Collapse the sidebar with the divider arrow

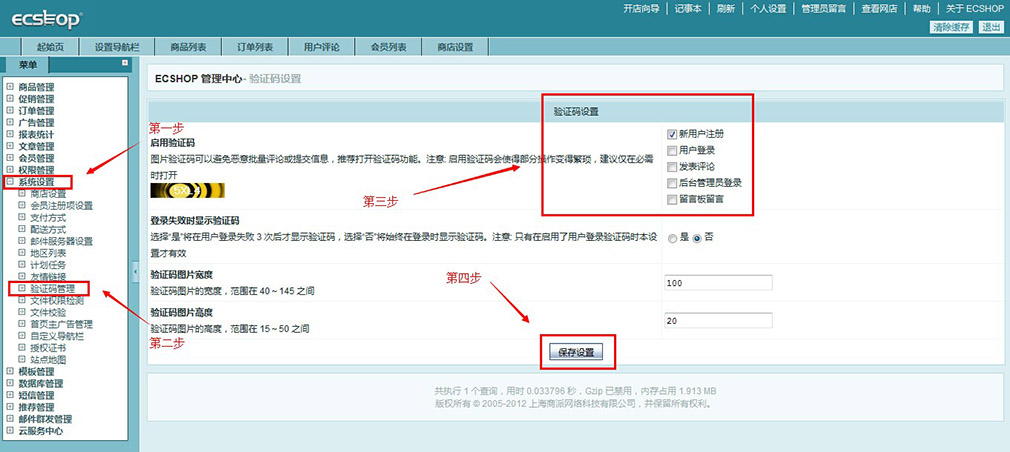[136, 269]
